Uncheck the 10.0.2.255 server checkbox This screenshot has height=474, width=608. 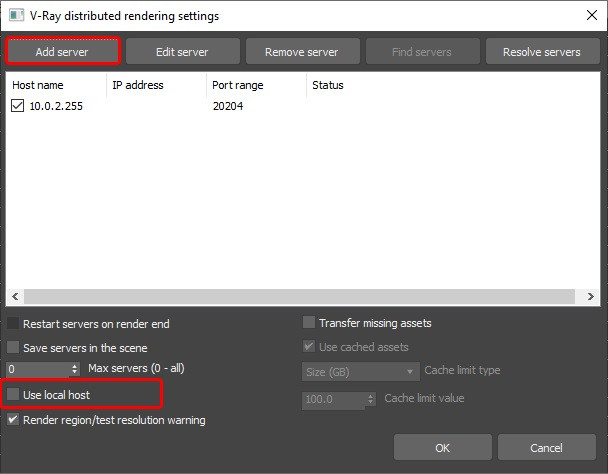[17, 106]
